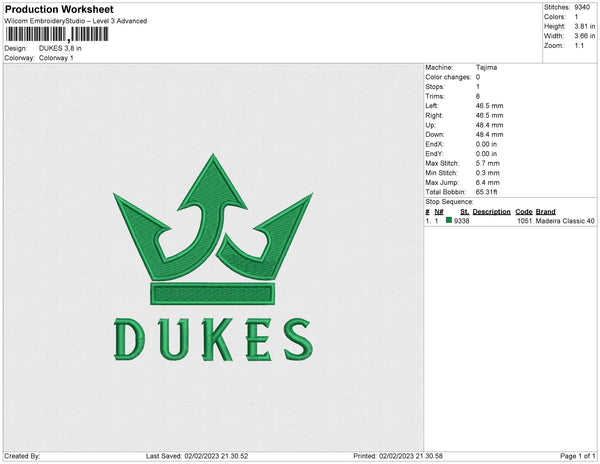Click the 'St.' column header
Screen dimensions: 600x464
pyautogui.click(x=465, y=212)
